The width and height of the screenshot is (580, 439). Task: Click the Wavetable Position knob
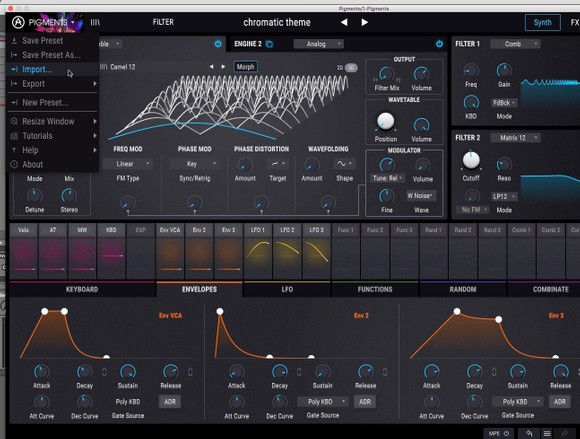[385, 122]
